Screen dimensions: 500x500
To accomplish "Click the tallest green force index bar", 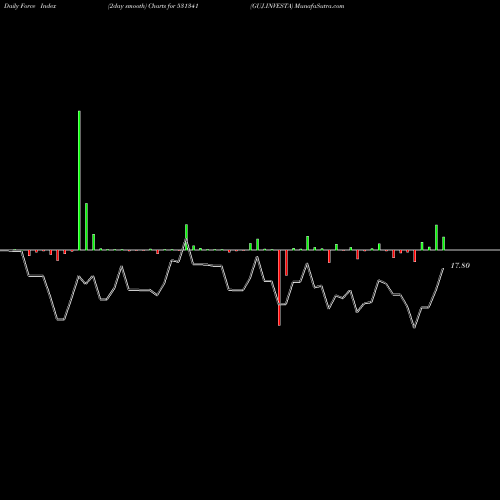I will click(x=79, y=180).
